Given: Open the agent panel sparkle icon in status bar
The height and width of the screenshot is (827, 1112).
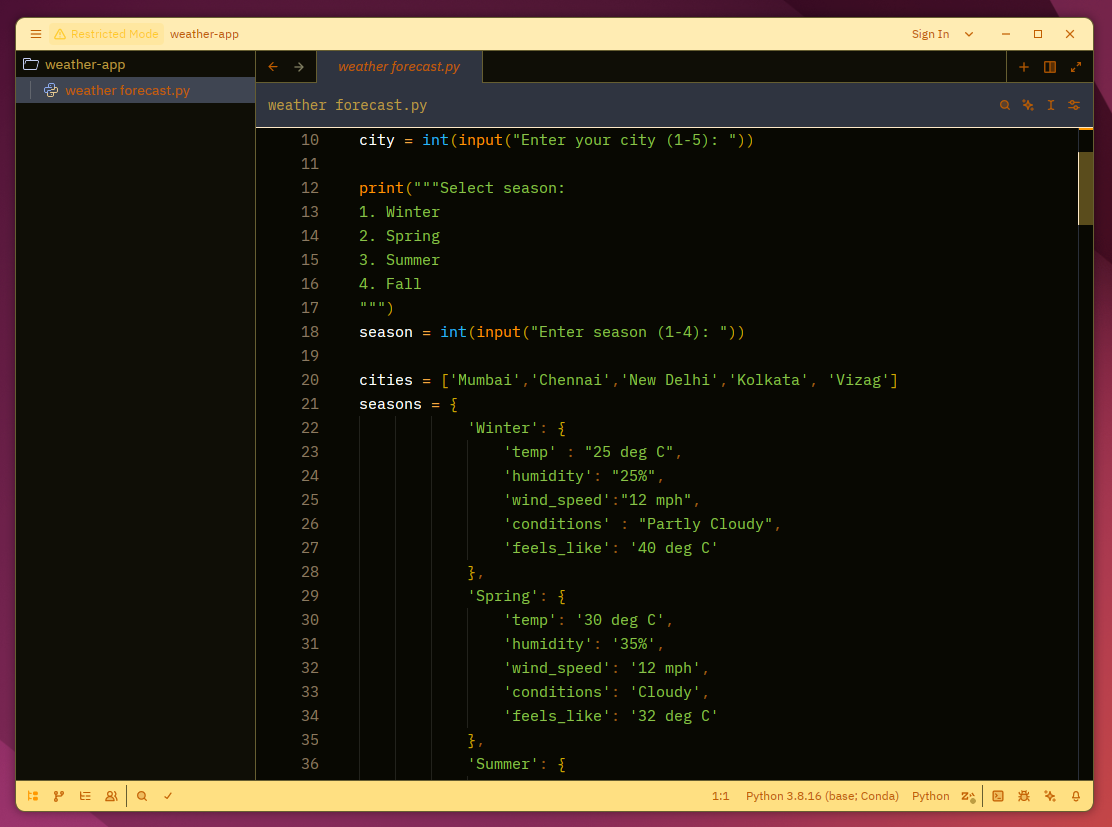Looking at the screenshot, I should [1050, 796].
